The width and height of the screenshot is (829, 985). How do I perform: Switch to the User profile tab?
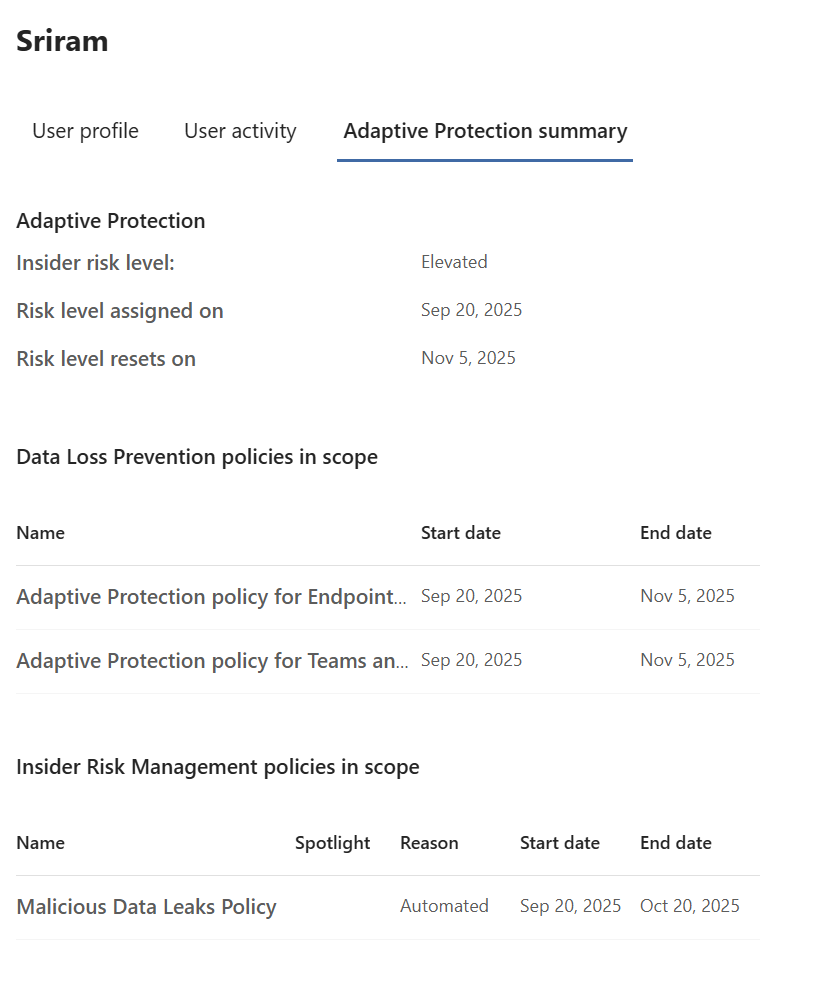coord(85,131)
